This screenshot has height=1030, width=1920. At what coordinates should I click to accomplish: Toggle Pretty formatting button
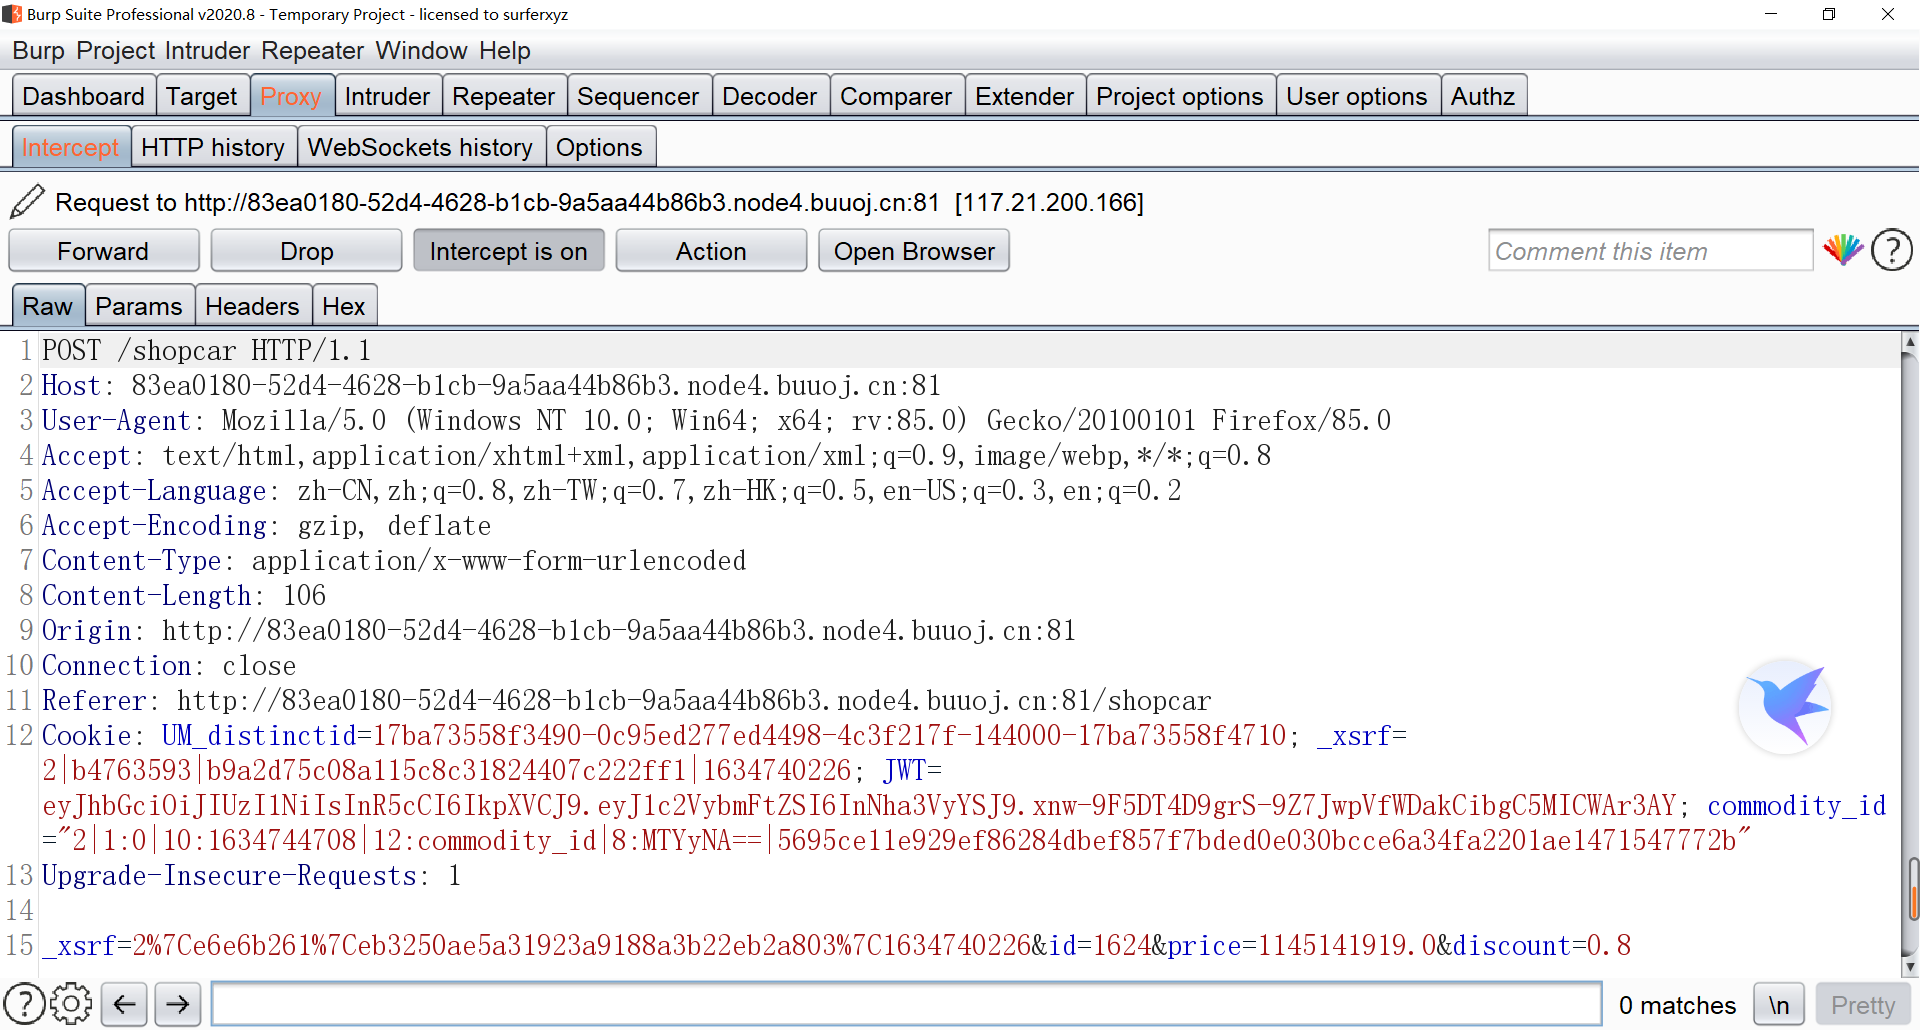1863,1004
